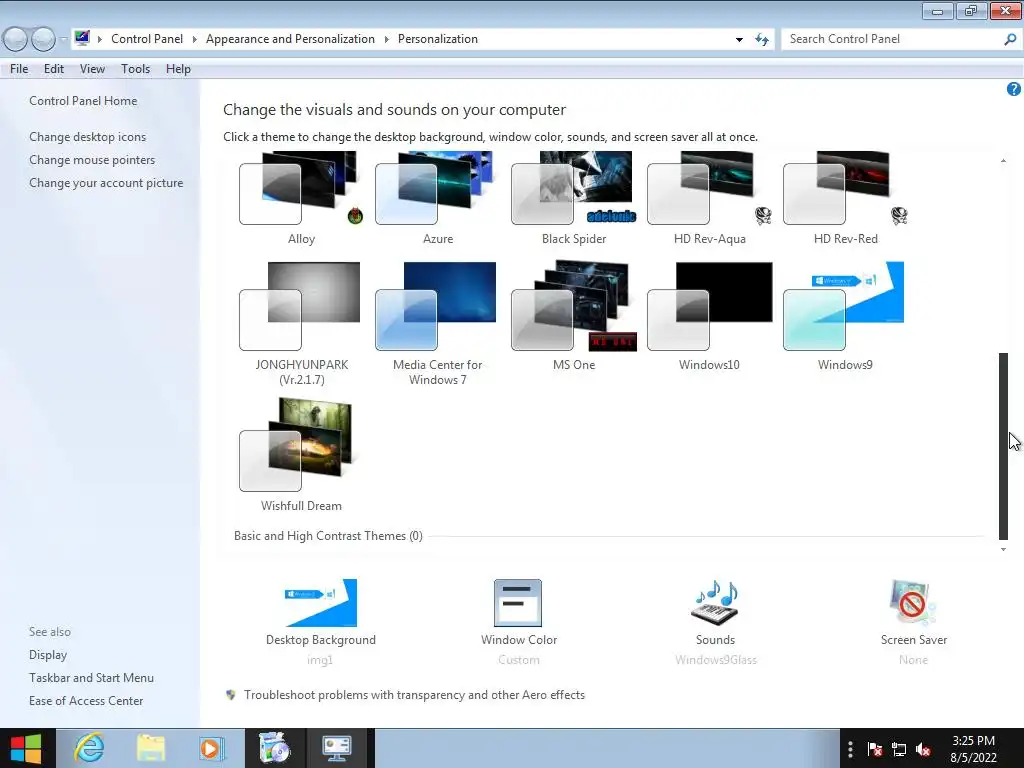Open Desktop Background settings icon
The width and height of the screenshot is (1024, 768).
click(321, 603)
